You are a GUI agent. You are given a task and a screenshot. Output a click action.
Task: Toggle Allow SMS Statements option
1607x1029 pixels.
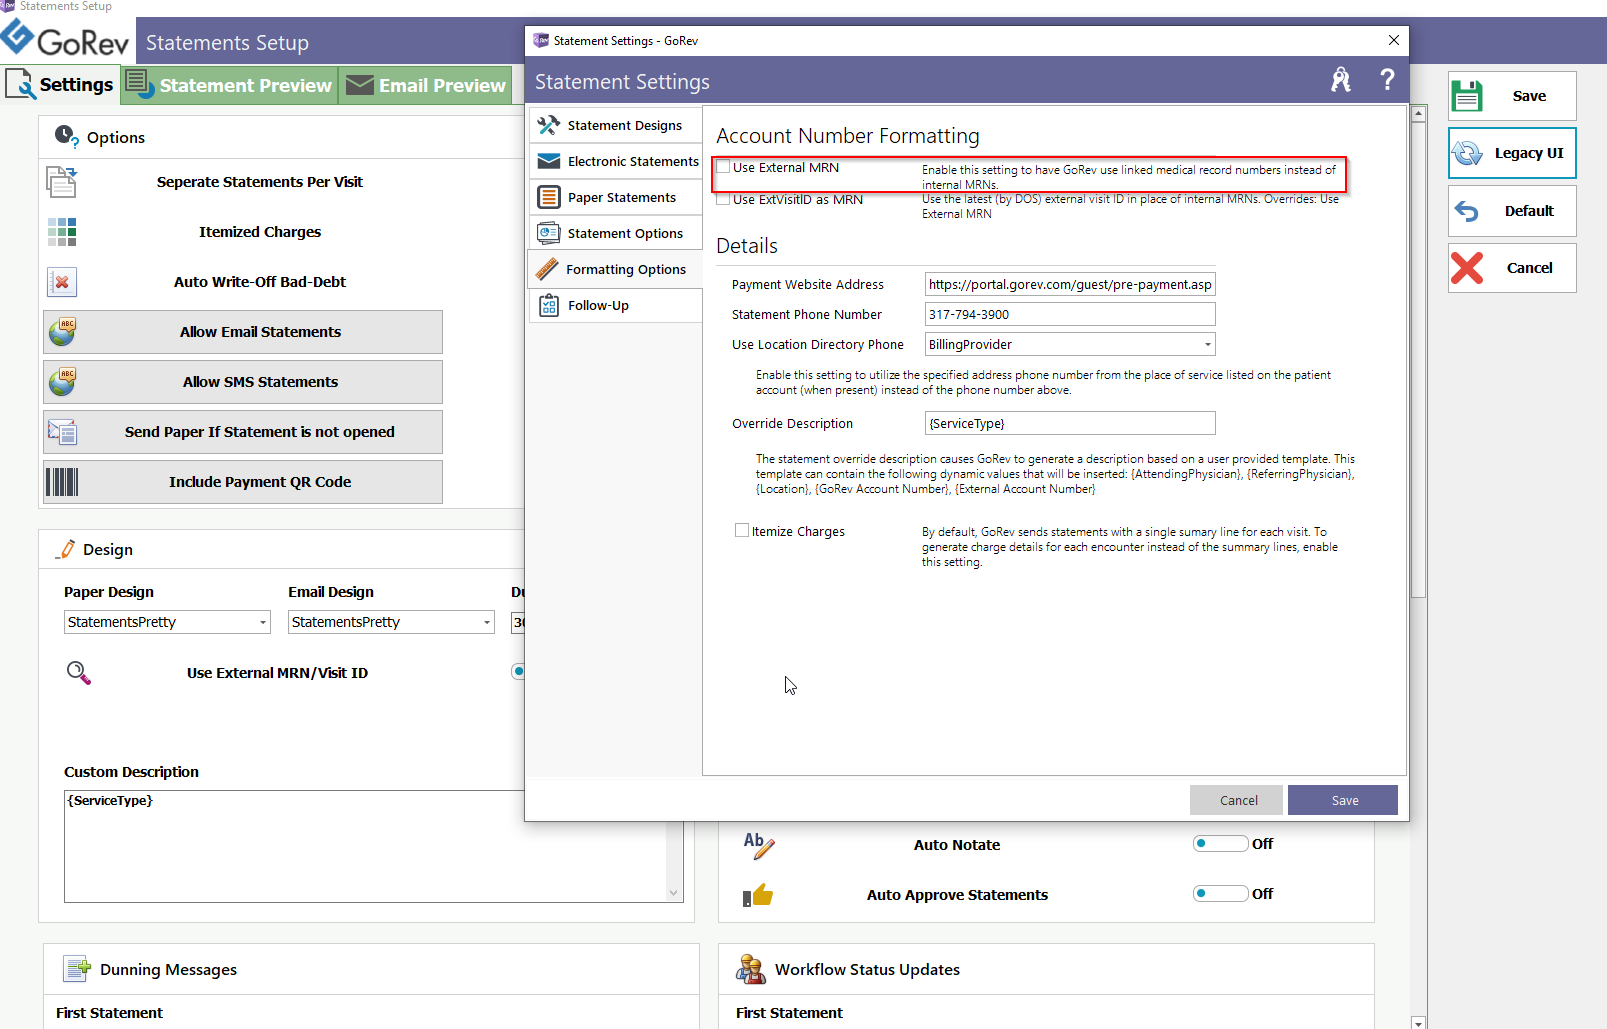pos(243,382)
